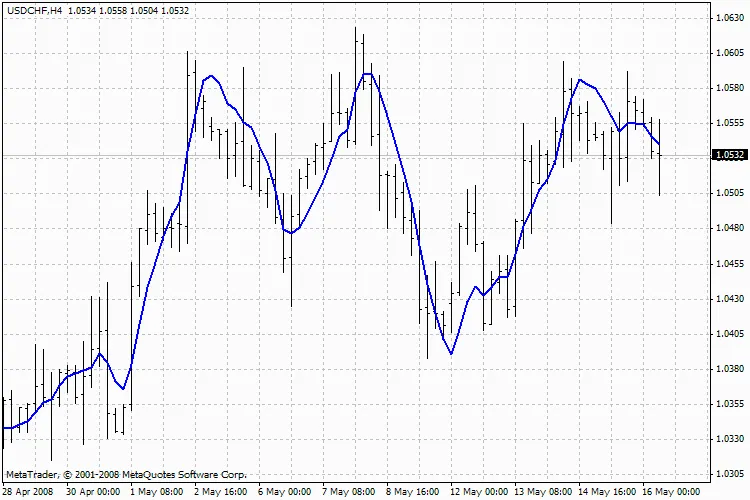
Task: Click the 12 May 00:00 date label
Action: pos(477,492)
